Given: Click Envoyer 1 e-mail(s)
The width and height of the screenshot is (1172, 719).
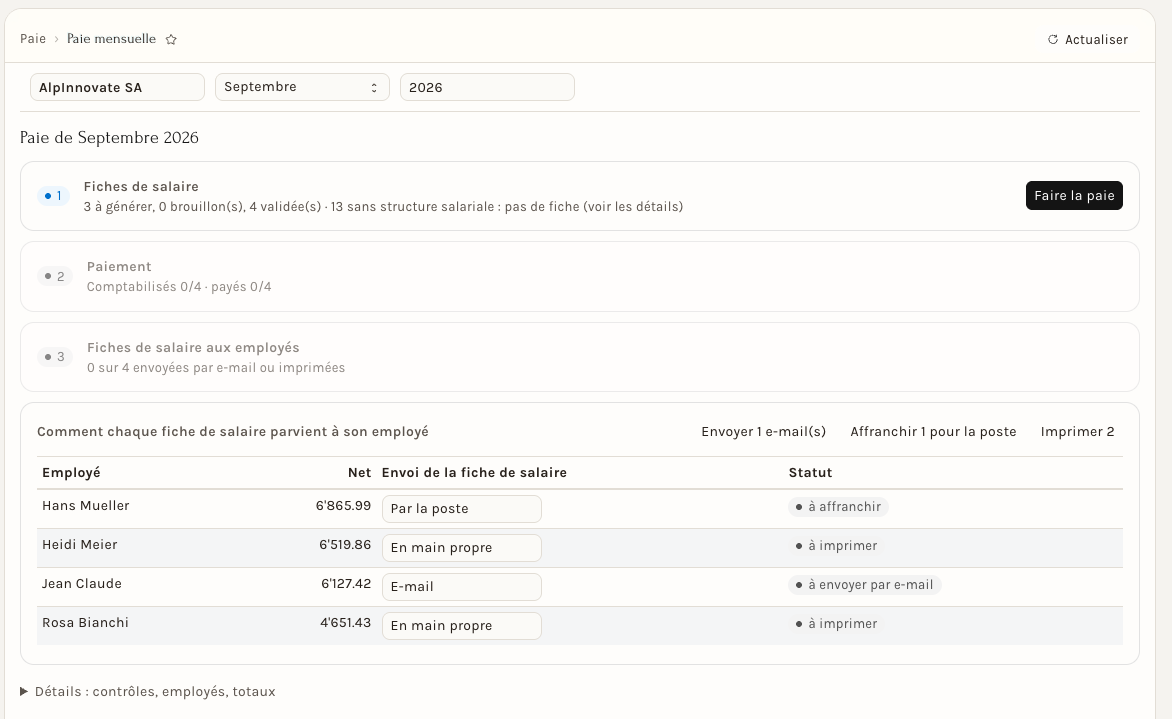Looking at the screenshot, I should 763,432.
